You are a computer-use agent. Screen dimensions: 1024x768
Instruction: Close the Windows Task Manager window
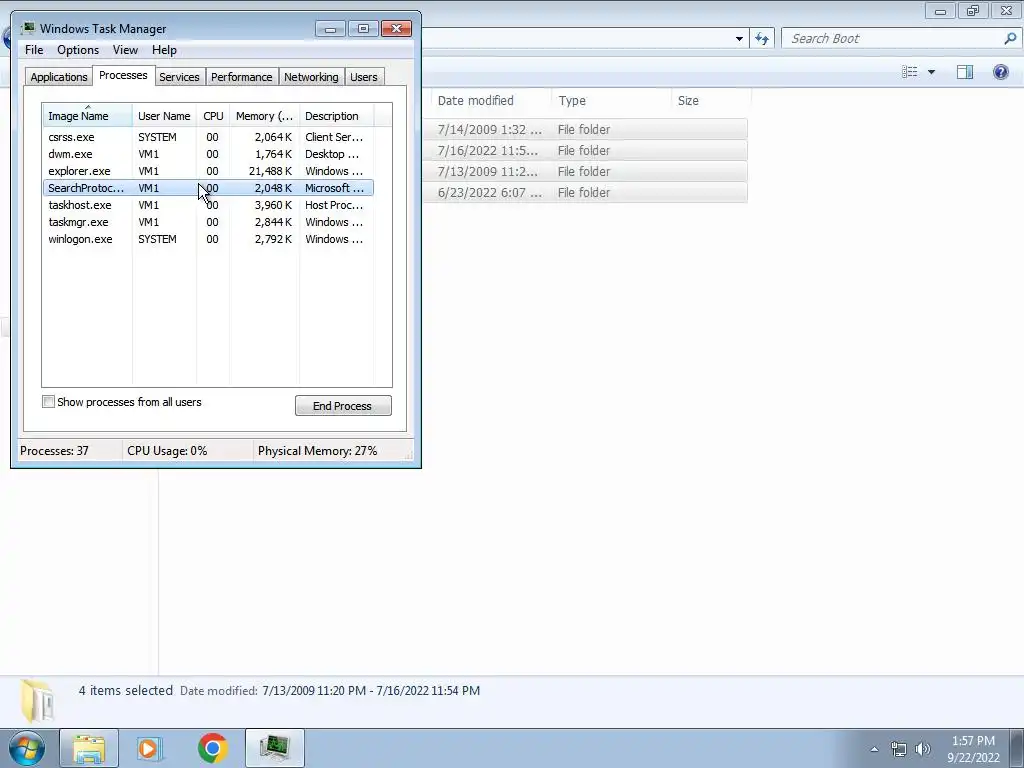coord(396,29)
